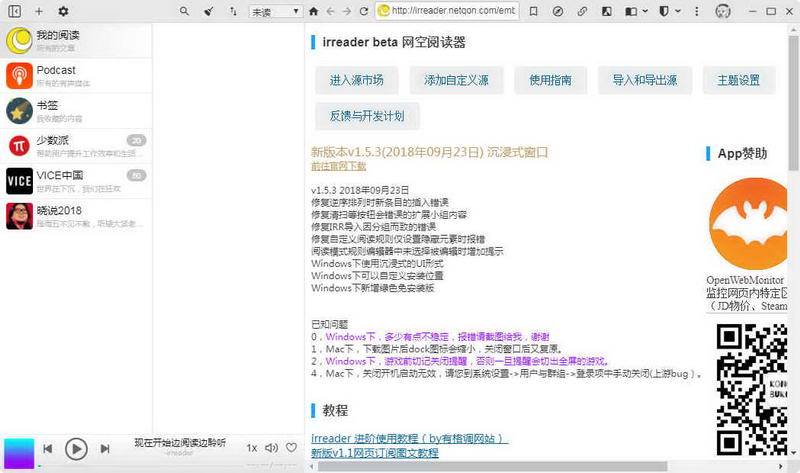Click the volume speaker icon

(x=271, y=448)
